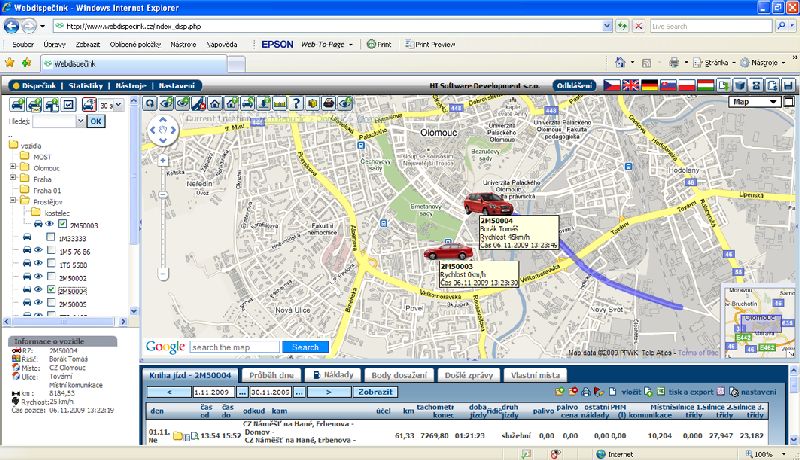Click the search the map input field
The height and width of the screenshot is (460, 800).
coord(234,347)
